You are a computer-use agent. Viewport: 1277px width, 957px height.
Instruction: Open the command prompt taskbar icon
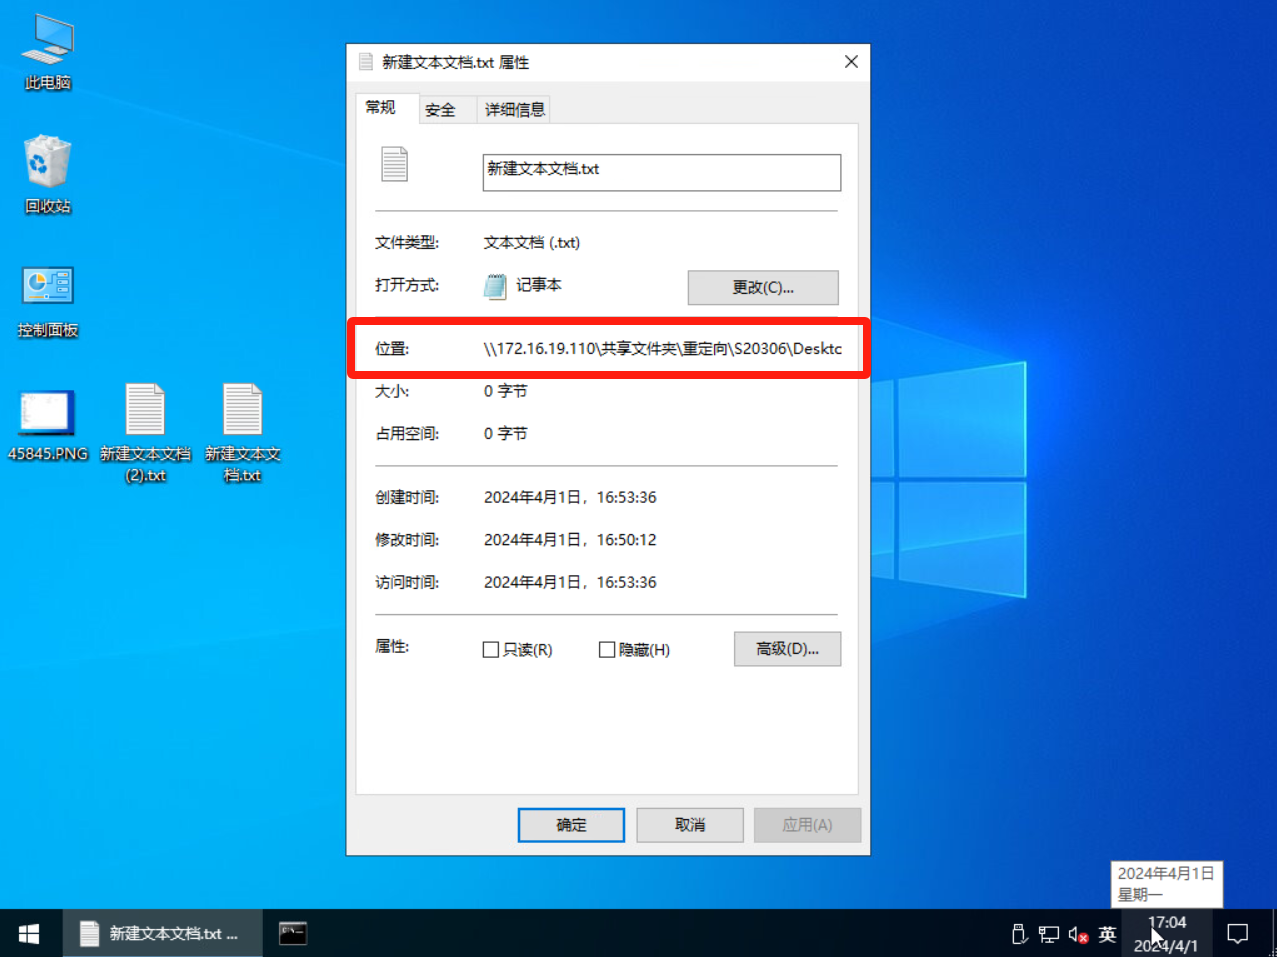[x=292, y=933]
